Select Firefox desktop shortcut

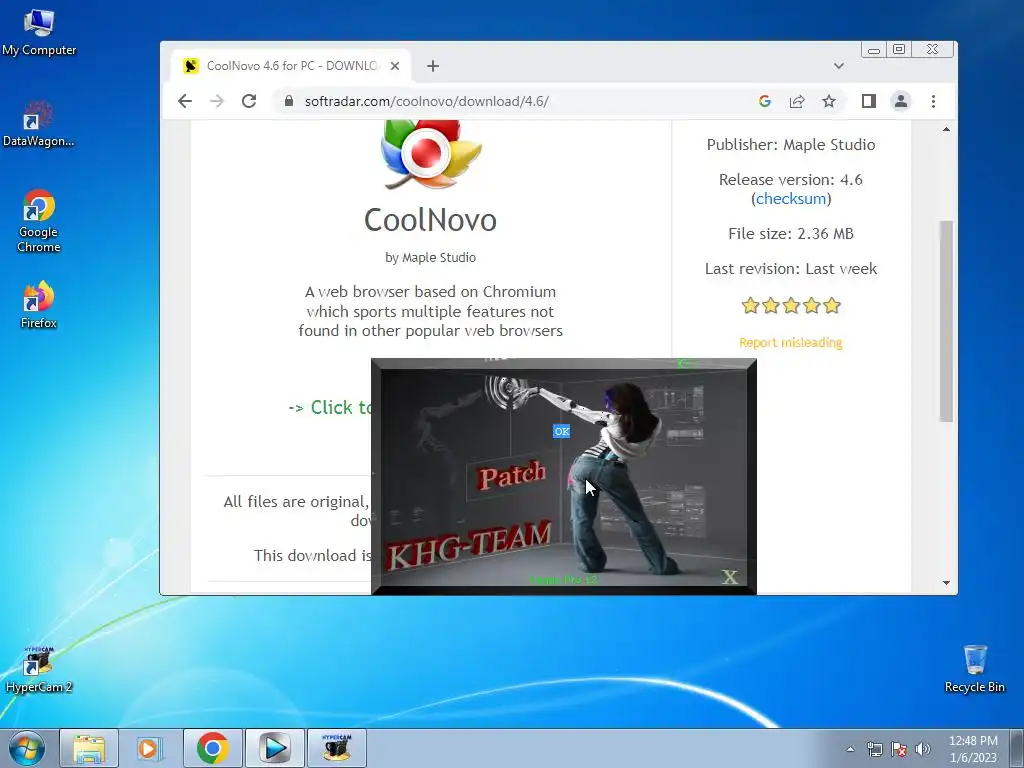click(39, 305)
